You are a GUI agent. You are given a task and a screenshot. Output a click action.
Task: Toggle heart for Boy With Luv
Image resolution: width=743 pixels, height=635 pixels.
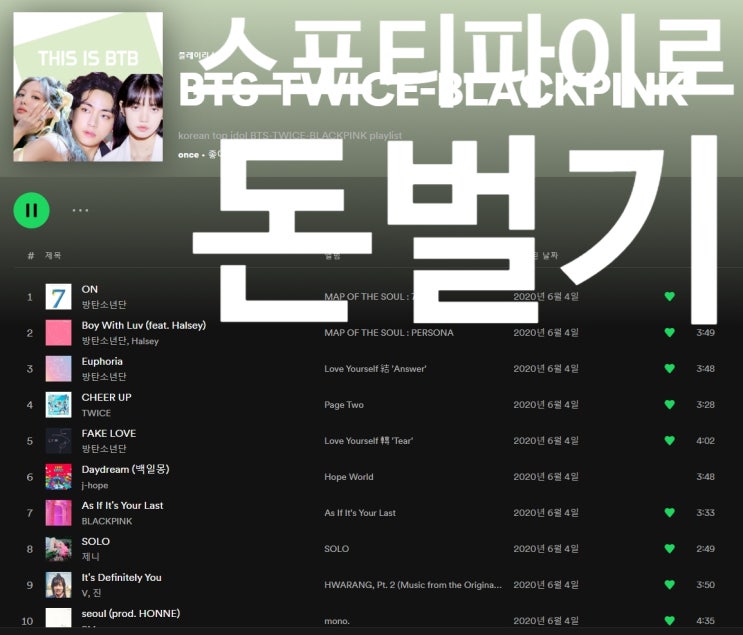[670, 332]
